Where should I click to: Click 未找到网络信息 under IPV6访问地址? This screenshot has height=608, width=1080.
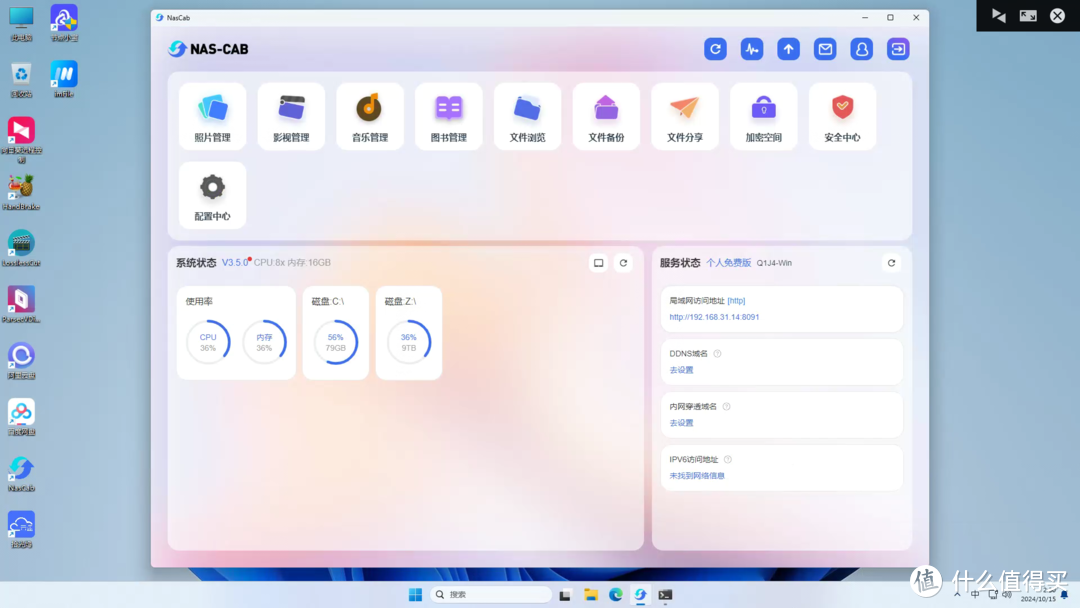click(697, 476)
